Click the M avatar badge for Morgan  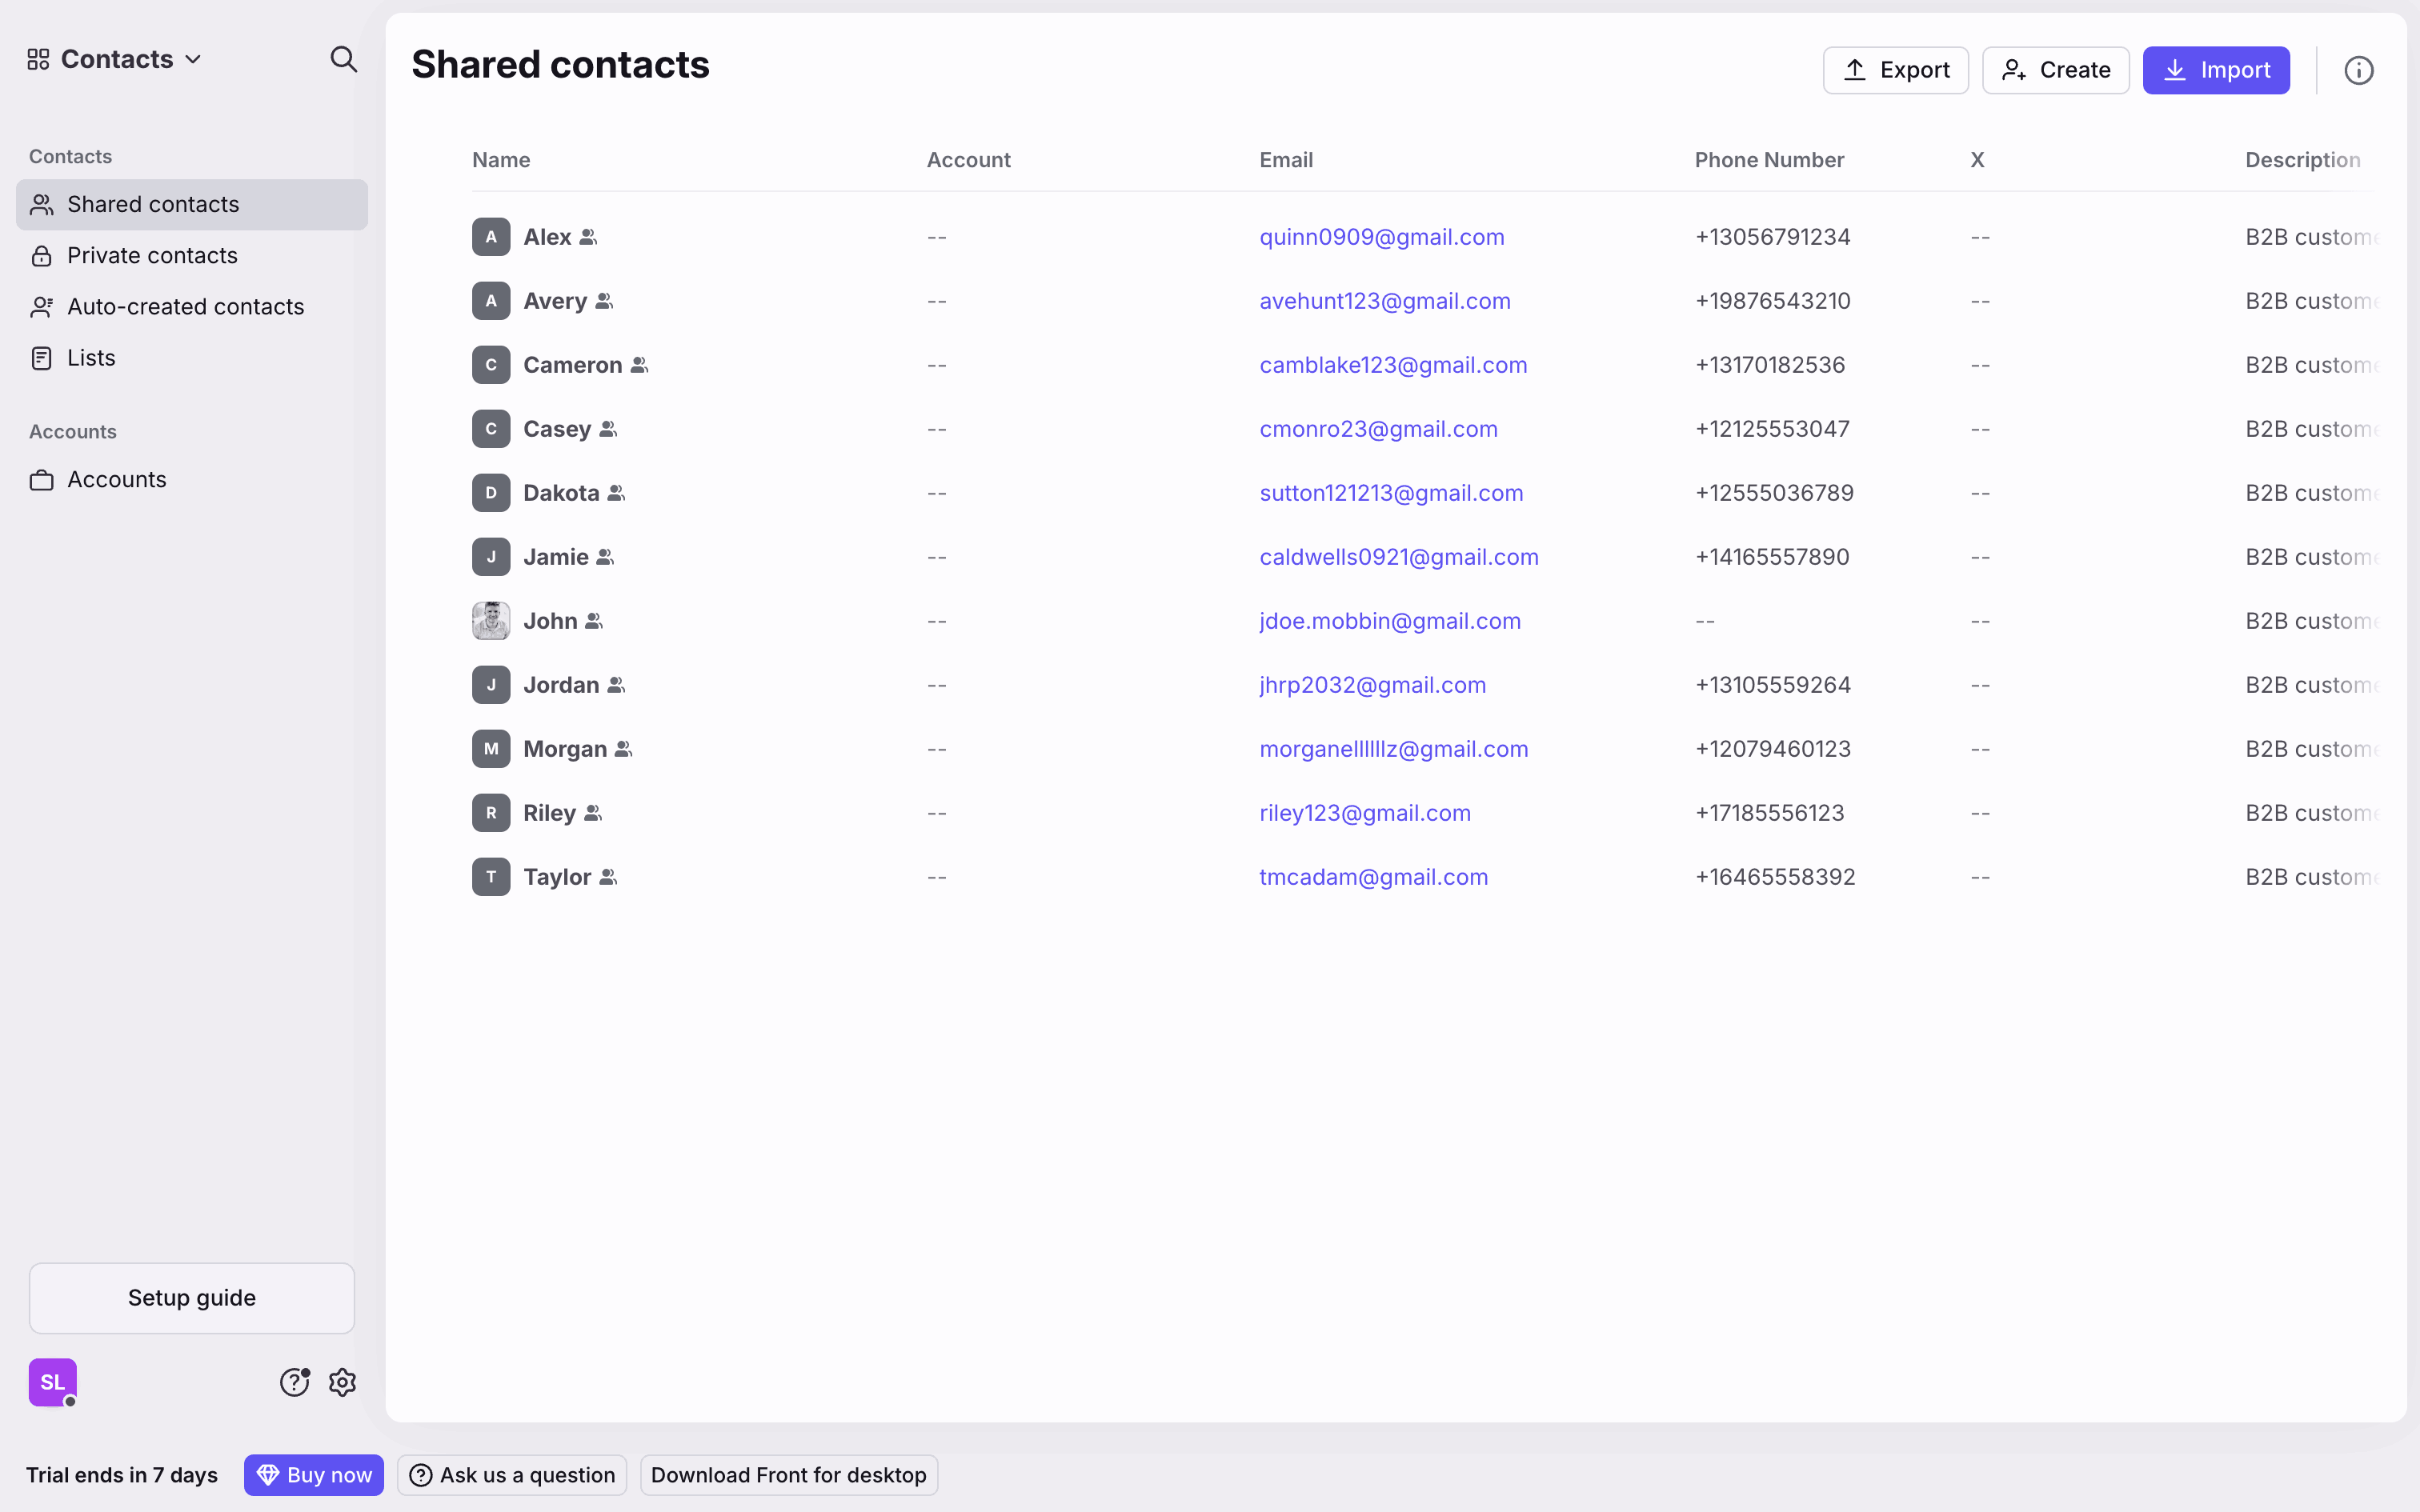(491, 749)
